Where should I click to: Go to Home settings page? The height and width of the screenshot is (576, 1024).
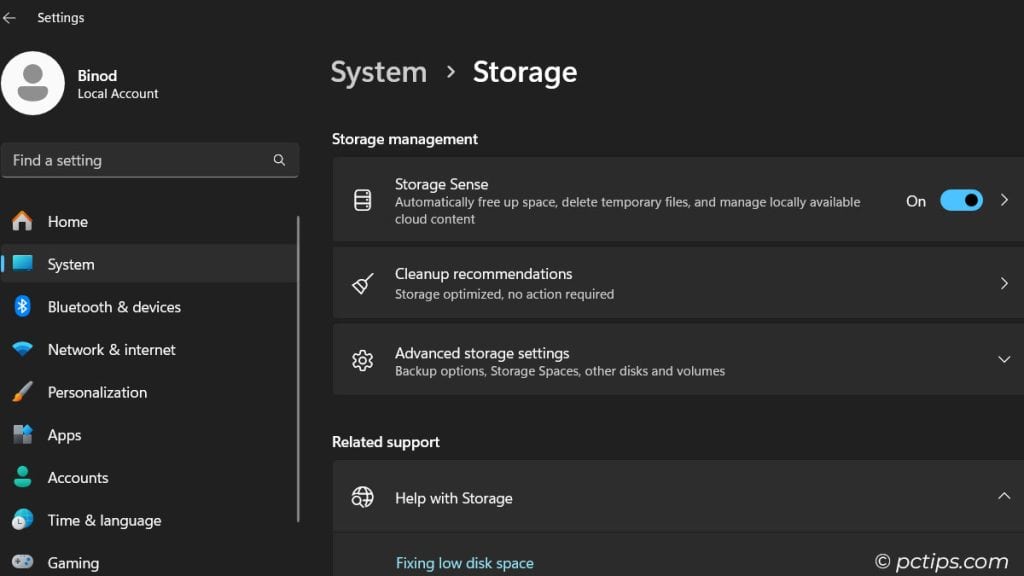pyautogui.click(x=150, y=221)
